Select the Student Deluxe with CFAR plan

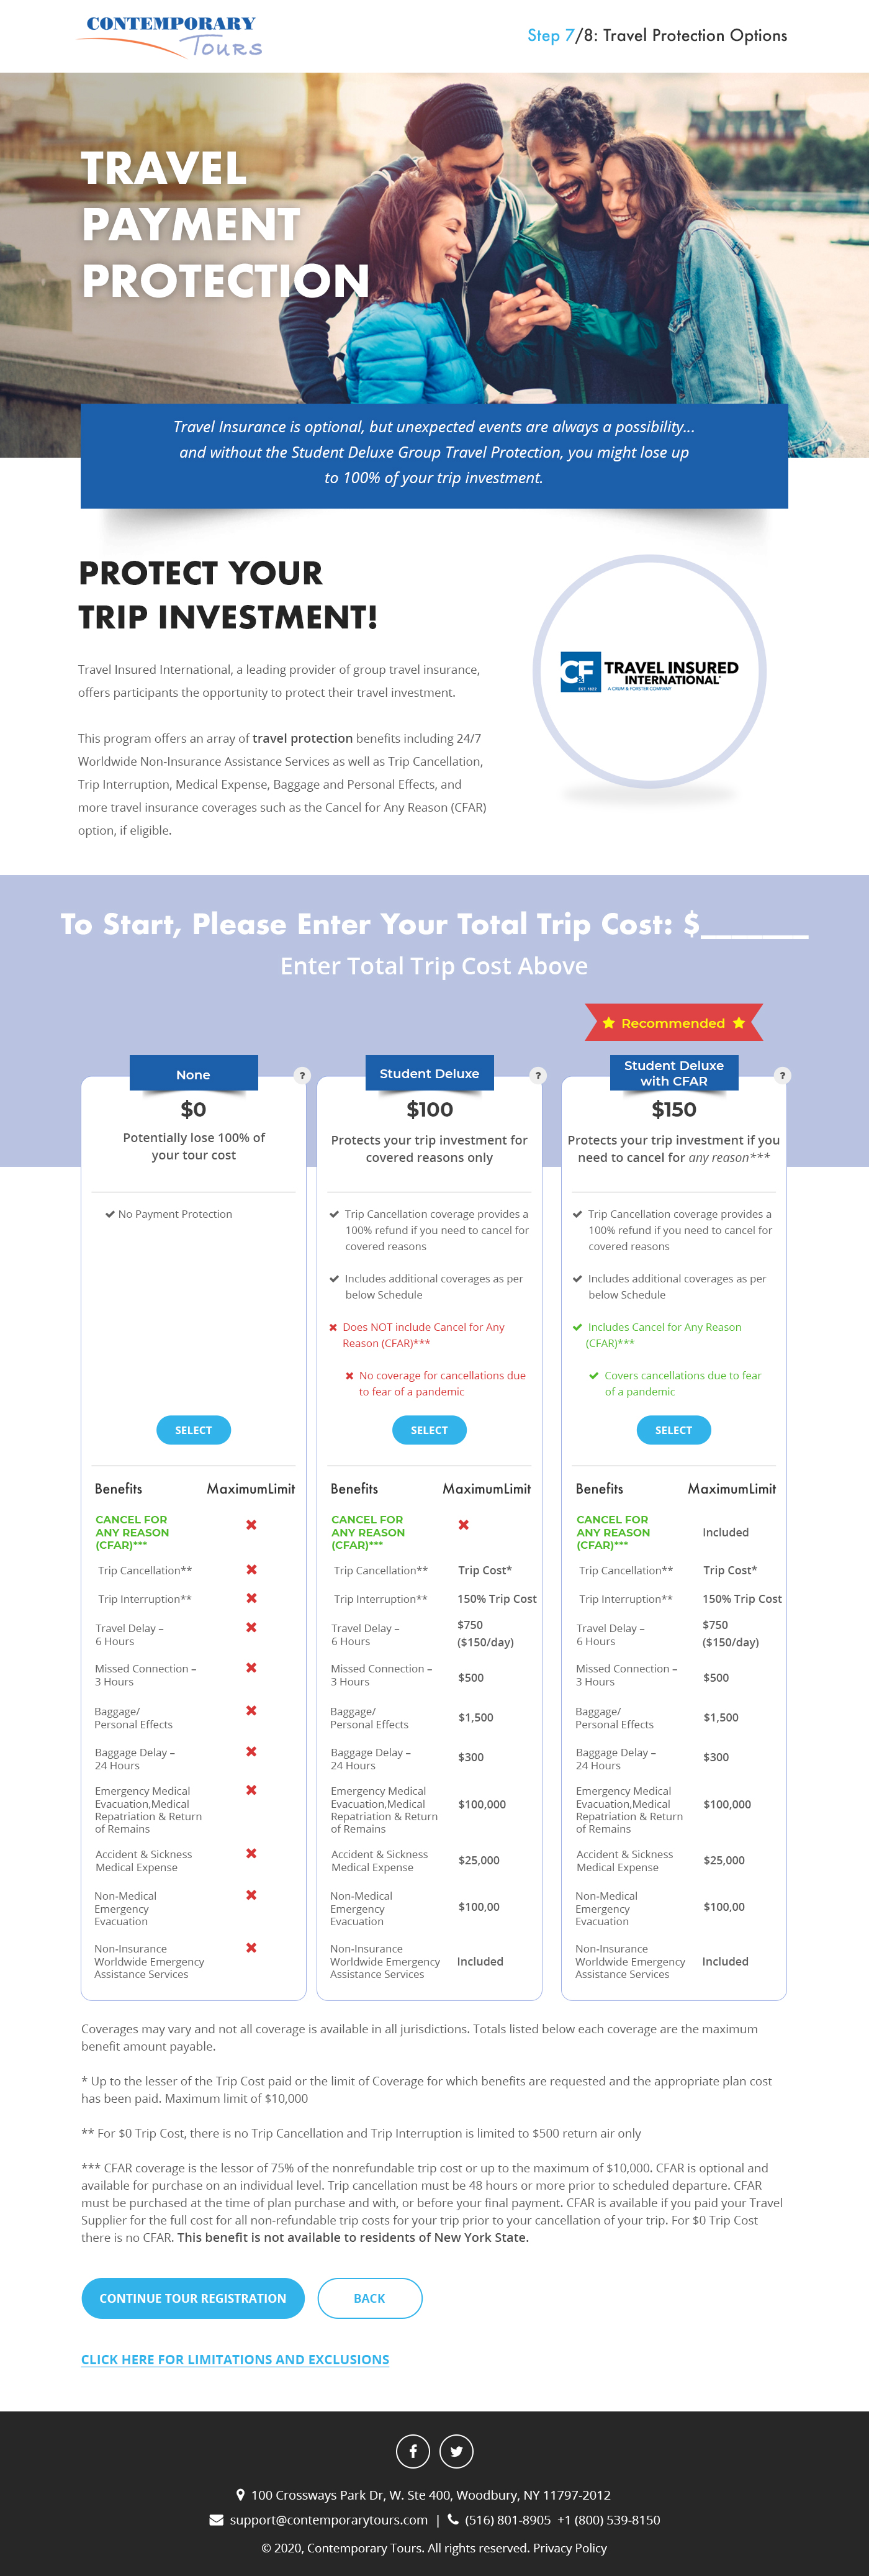tap(673, 1429)
